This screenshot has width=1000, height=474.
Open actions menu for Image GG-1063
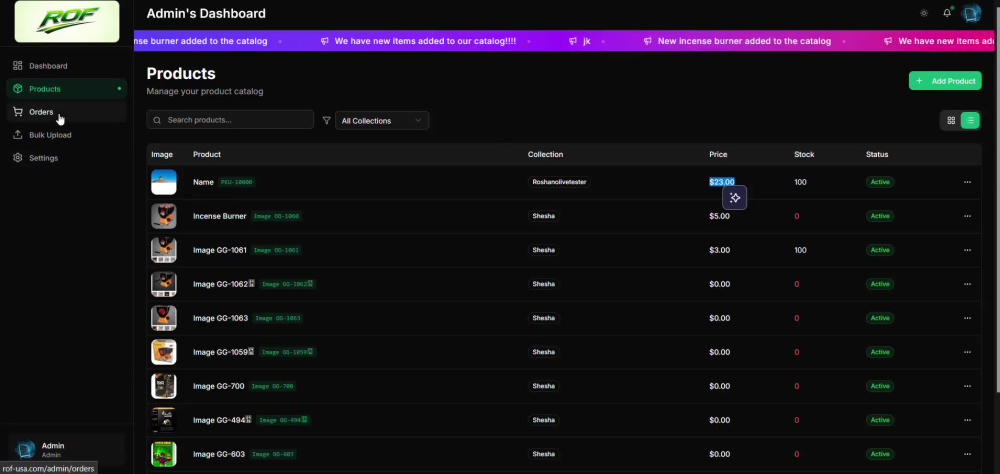tap(967, 318)
